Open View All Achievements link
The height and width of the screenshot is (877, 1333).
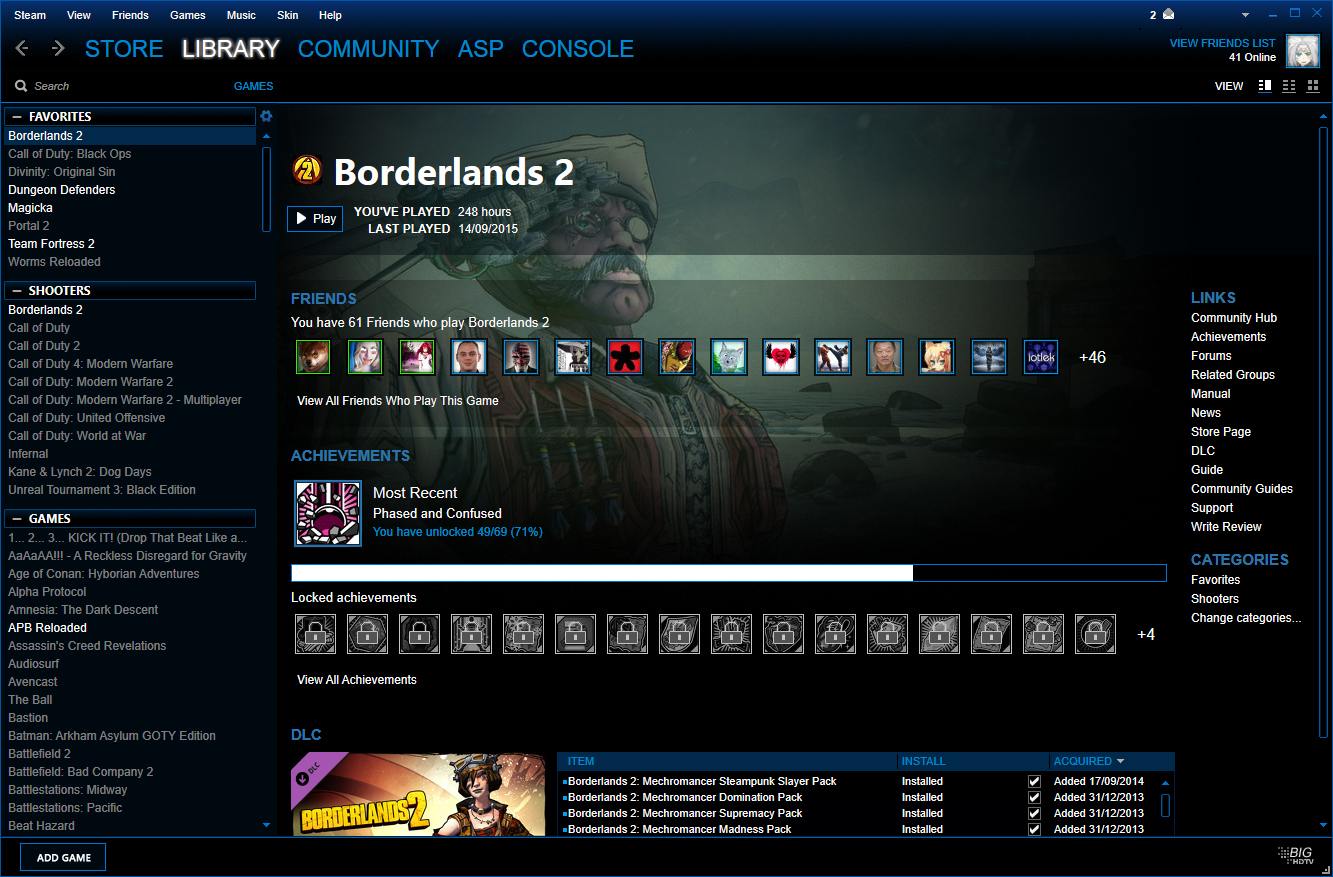(x=357, y=679)
